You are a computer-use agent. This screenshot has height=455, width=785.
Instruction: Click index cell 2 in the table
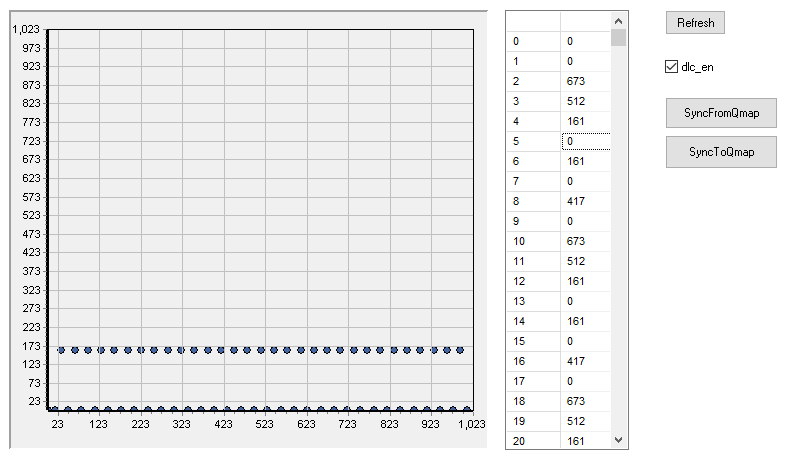coord(533,81)
